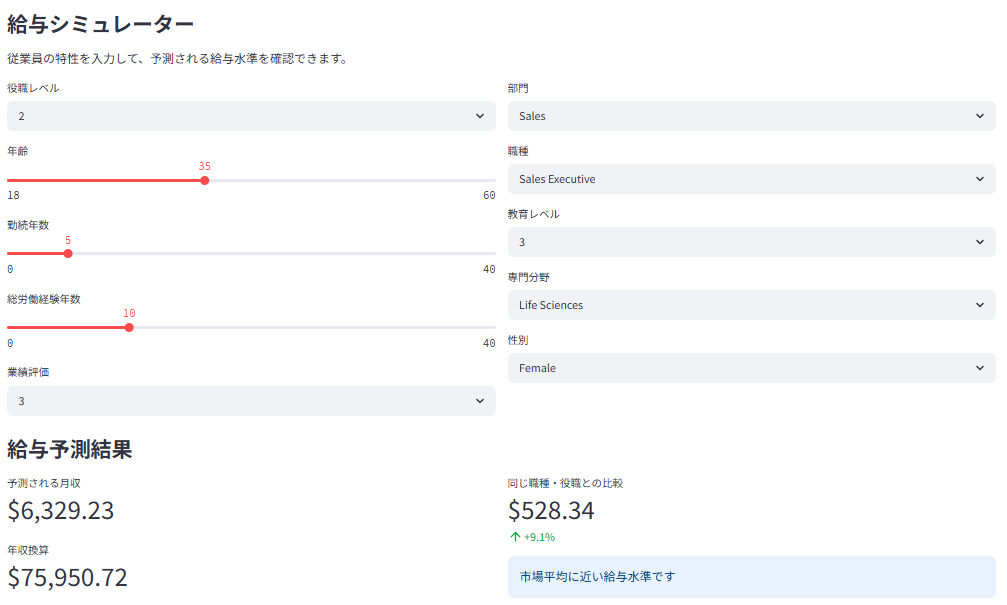This screenshot has width=1007, height=605.
Task: Open the 専門分野 dropdown showing Life Sciences
Action: 751,305
